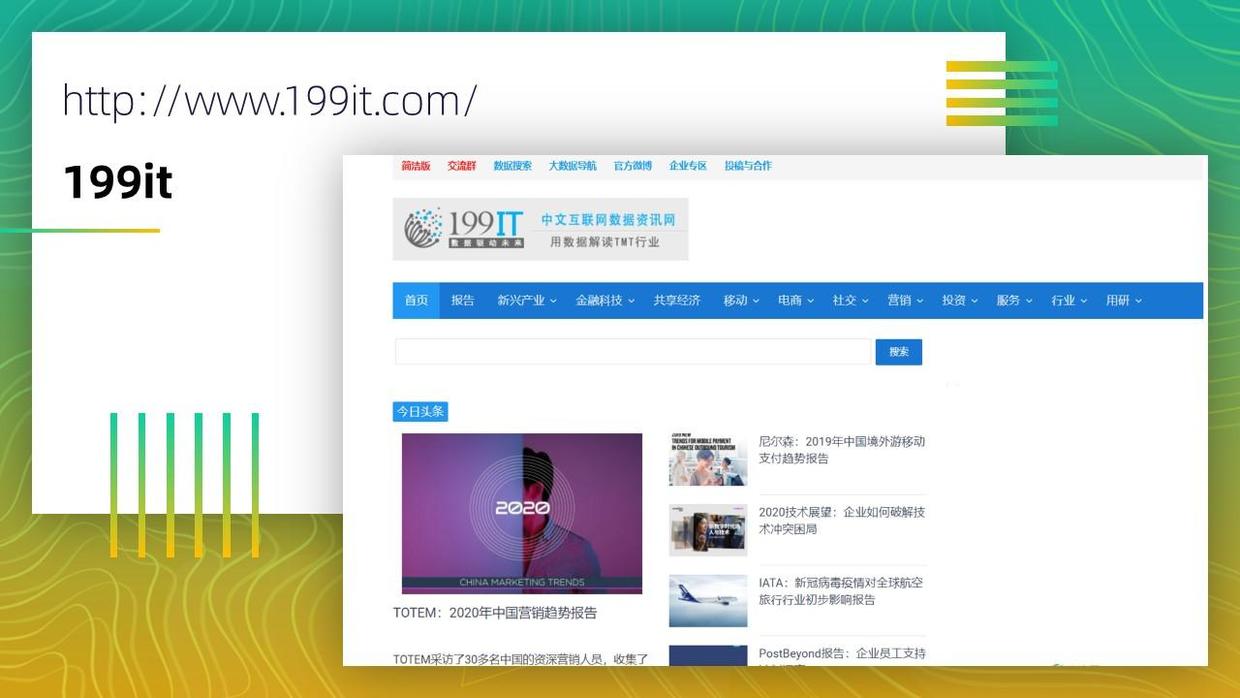Click the 199IT logo image
1240x698 pixels.
pos(465,227)
